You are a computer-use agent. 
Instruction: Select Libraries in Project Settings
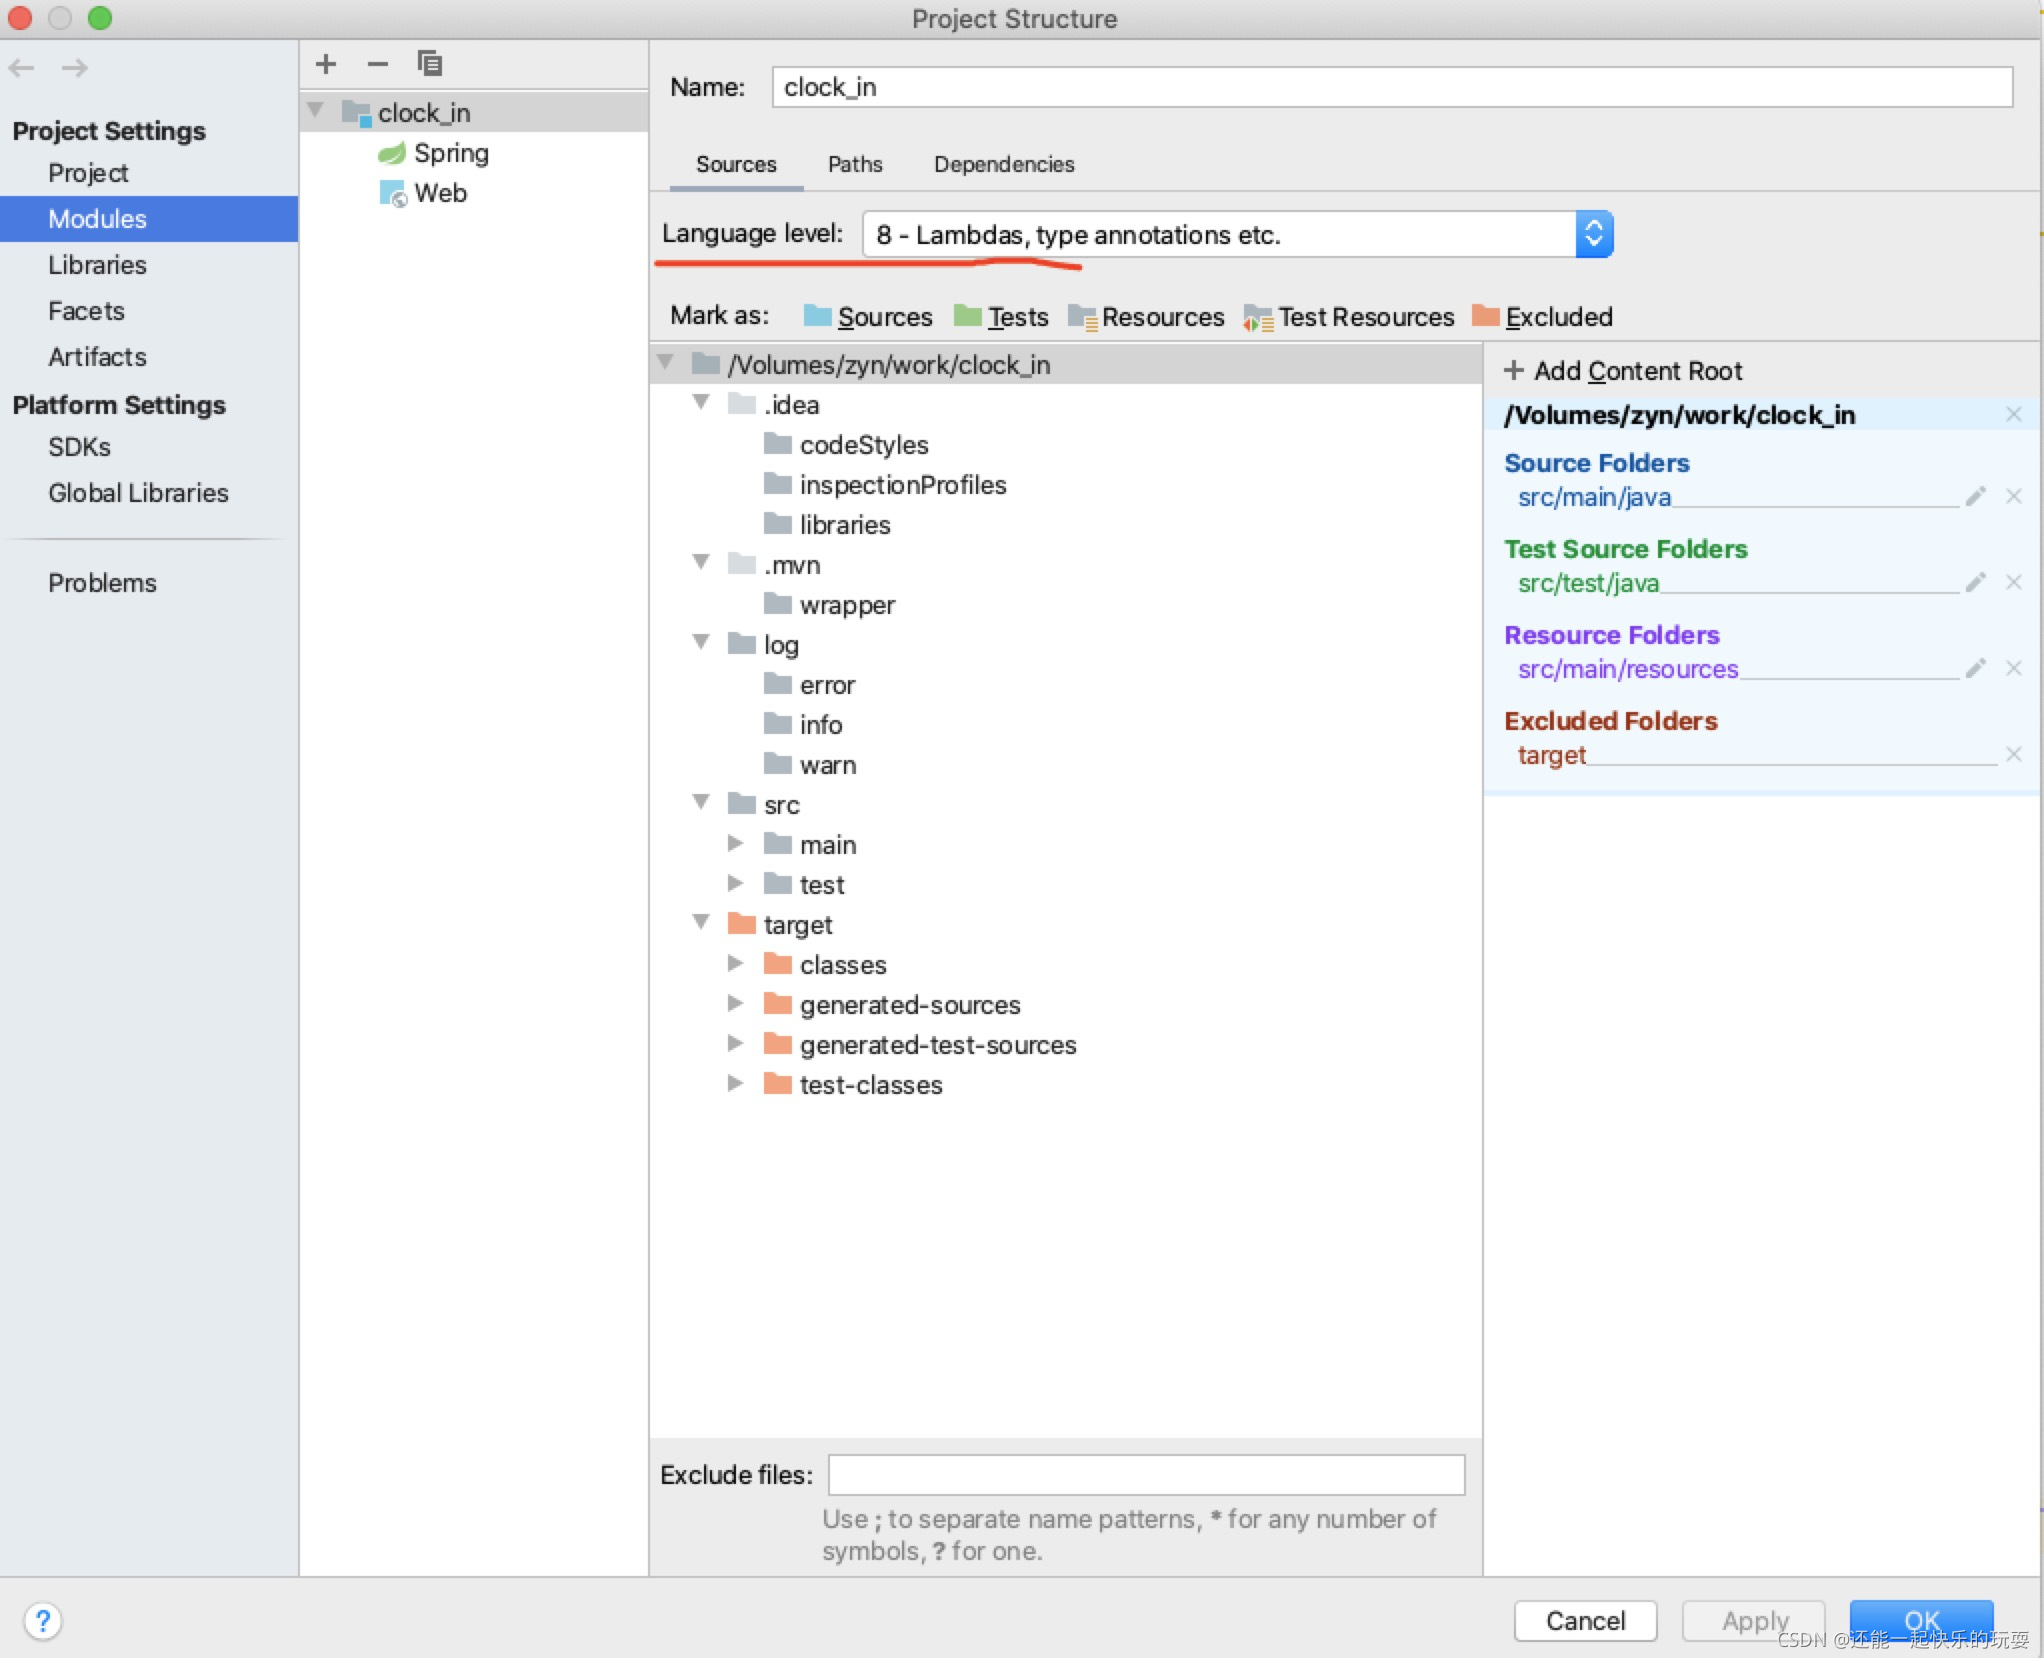point(97,265)
